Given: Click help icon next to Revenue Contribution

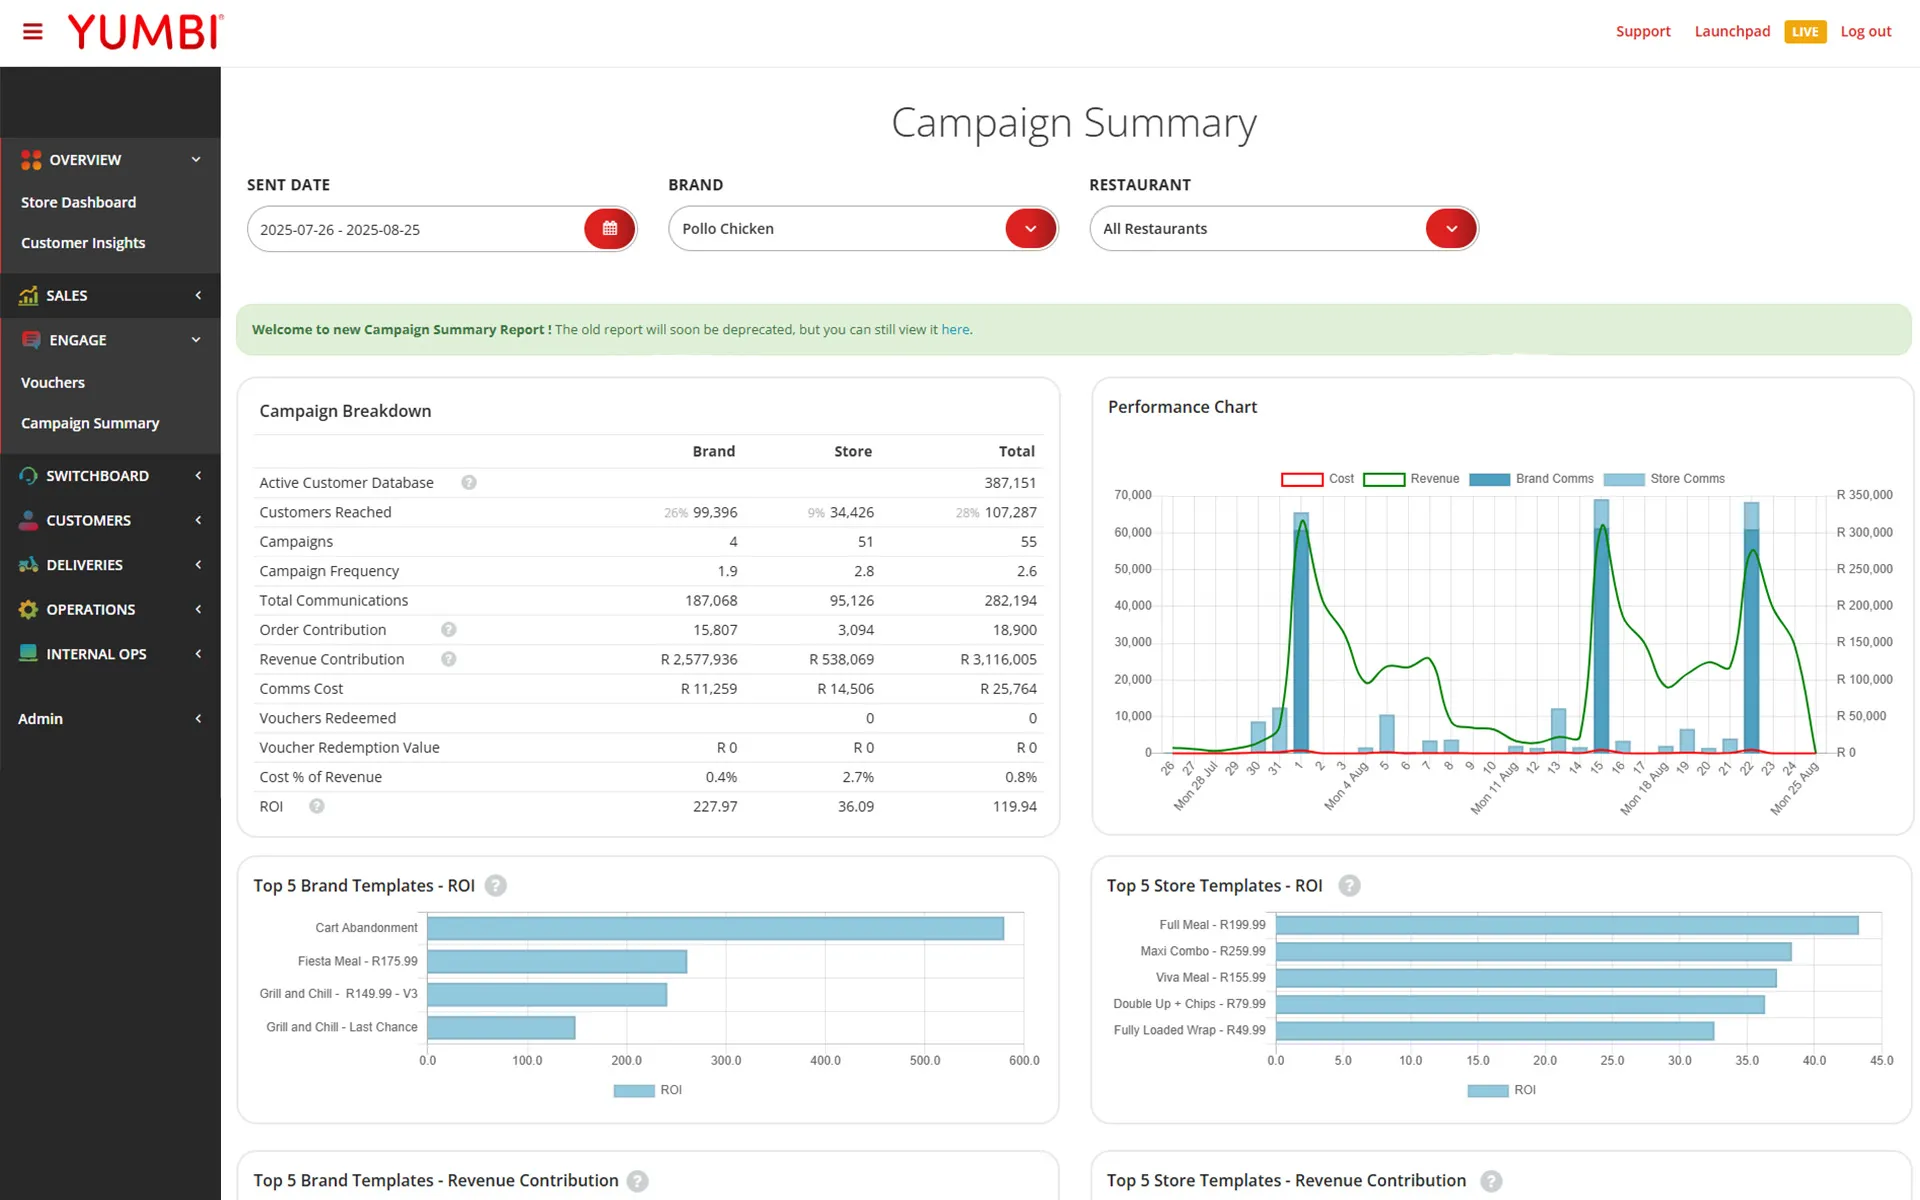Looking at the screenshot, I should pos(449,659).
